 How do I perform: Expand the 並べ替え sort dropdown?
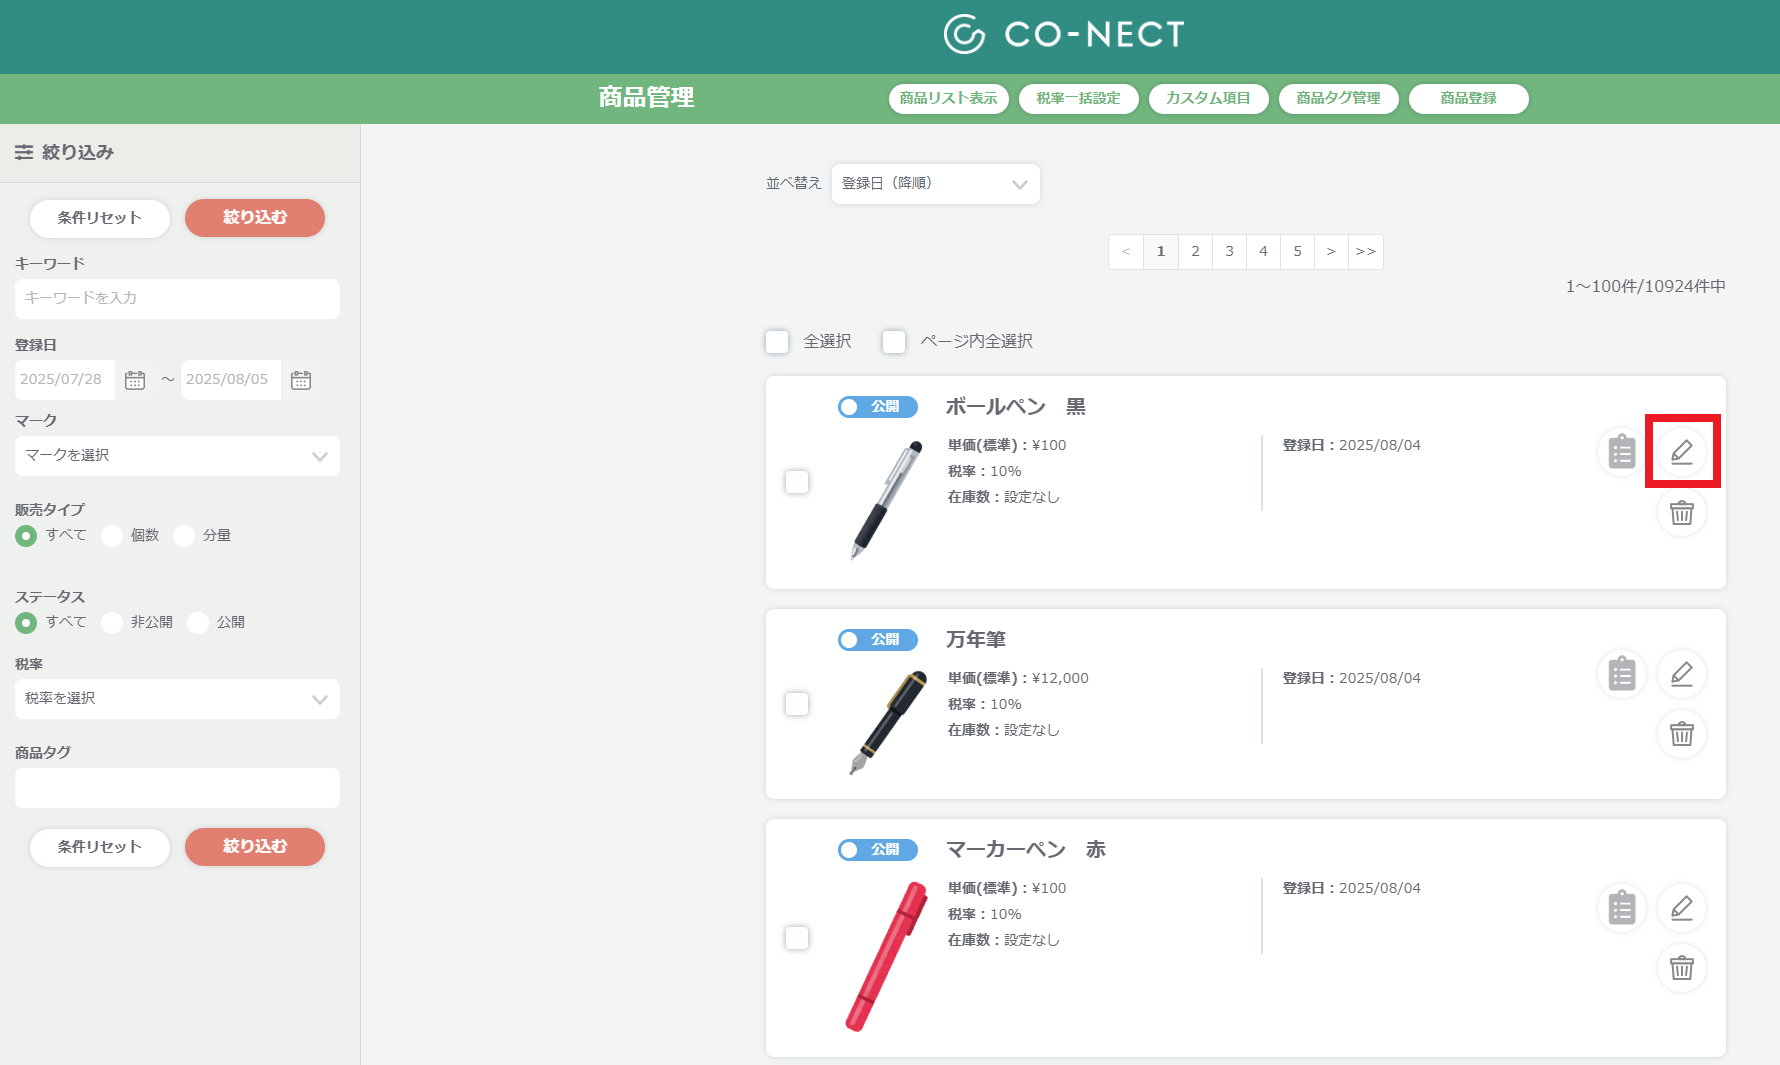936,184
